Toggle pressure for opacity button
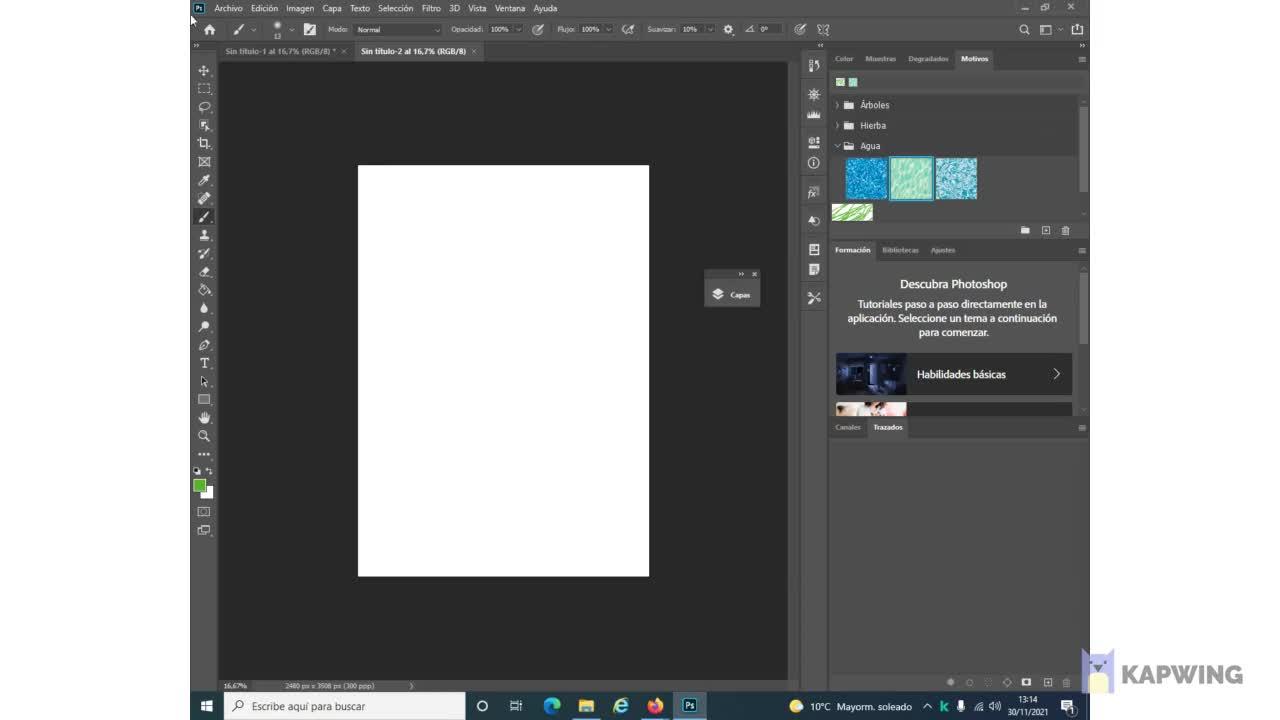 (x=538, y=30)
